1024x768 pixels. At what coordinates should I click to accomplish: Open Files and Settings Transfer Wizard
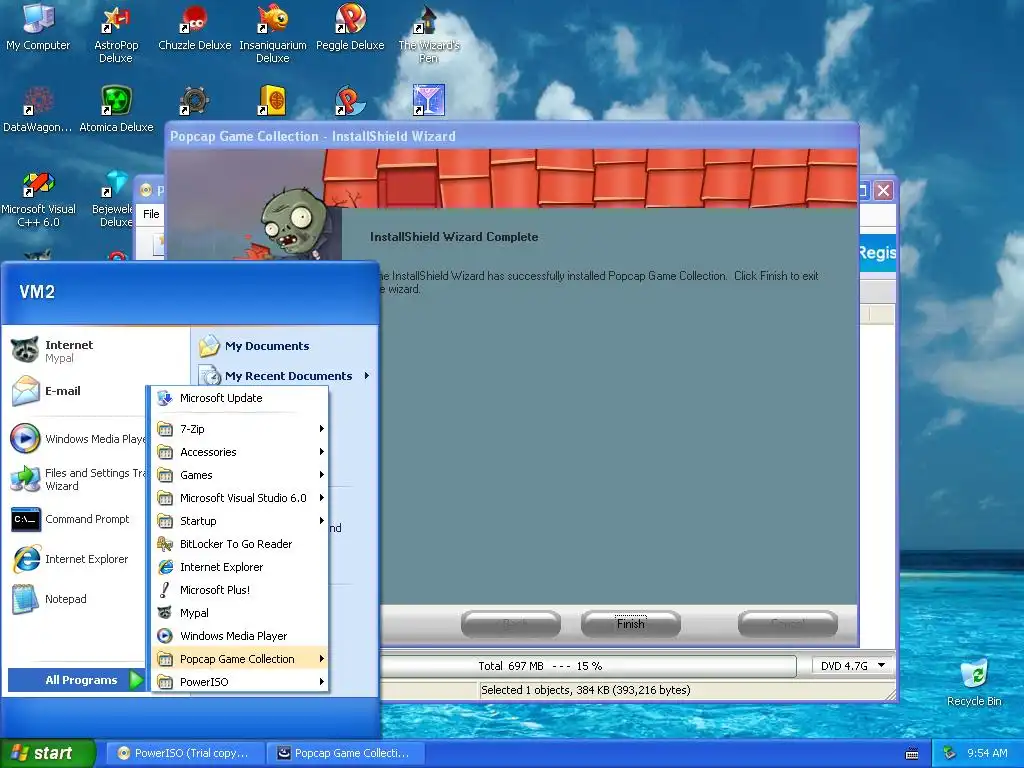(77, 479)
